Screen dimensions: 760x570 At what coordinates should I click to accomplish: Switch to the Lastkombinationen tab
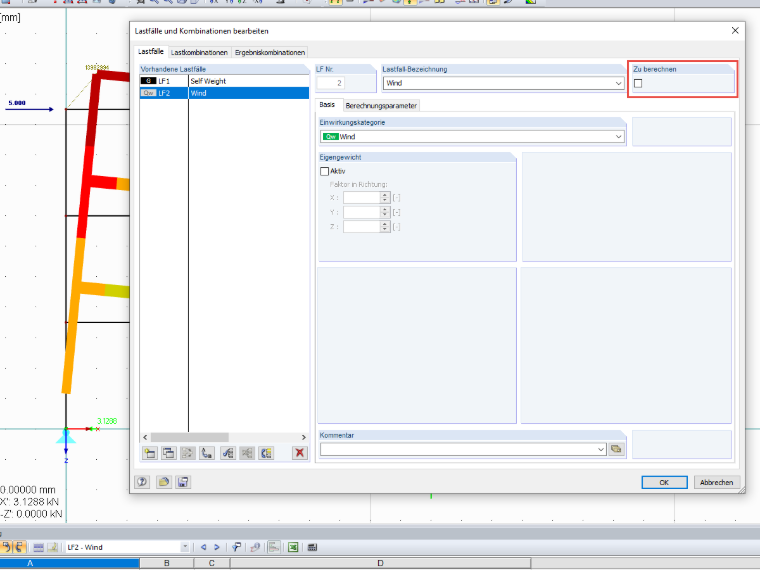click(x=199, y=52)
